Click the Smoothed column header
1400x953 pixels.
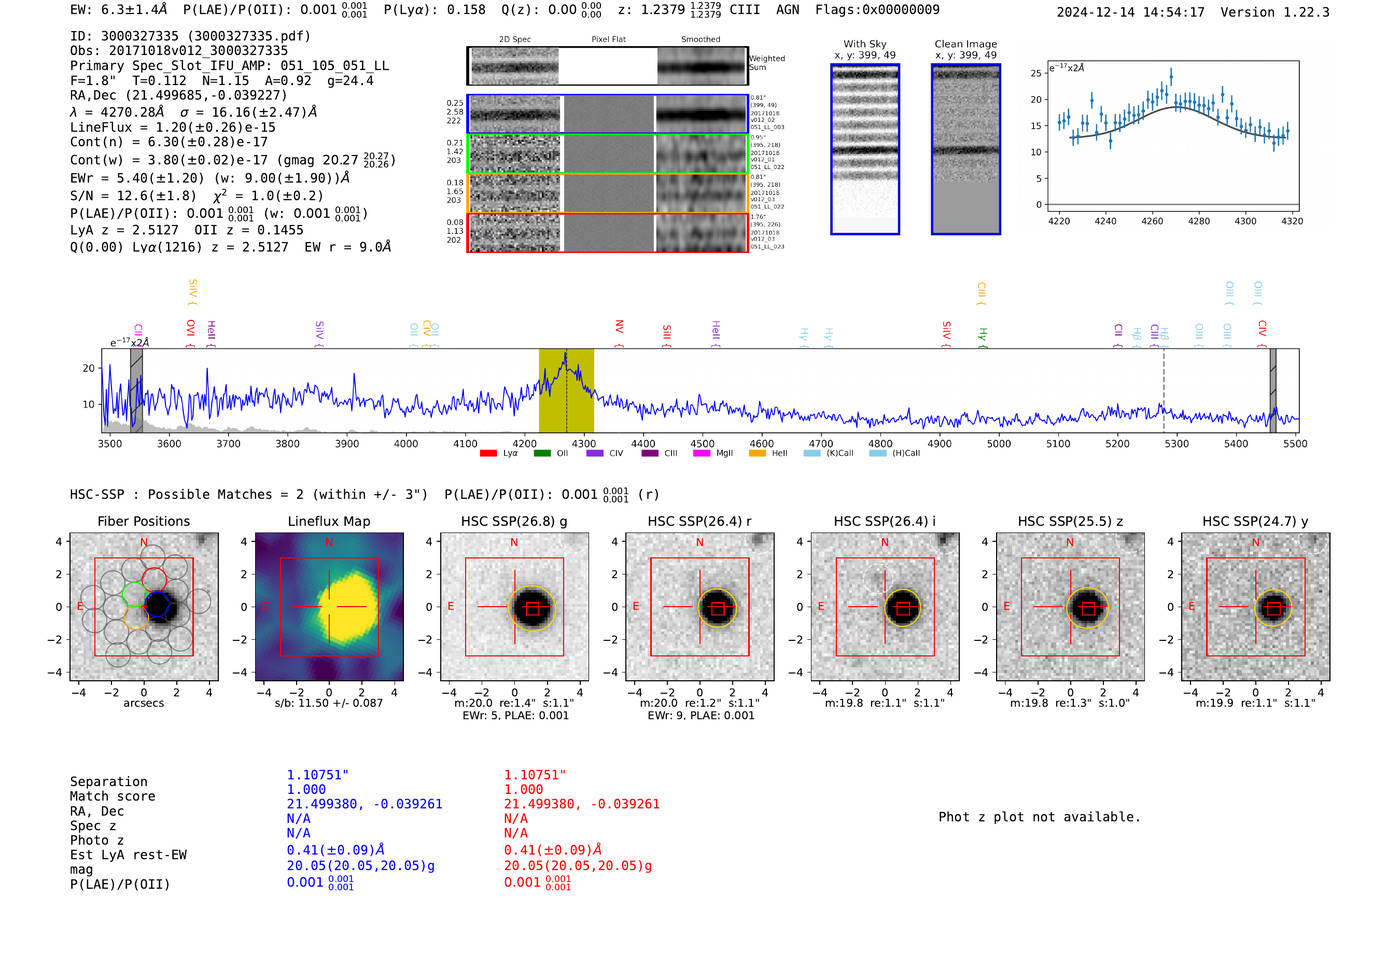(x=700, y=40)
